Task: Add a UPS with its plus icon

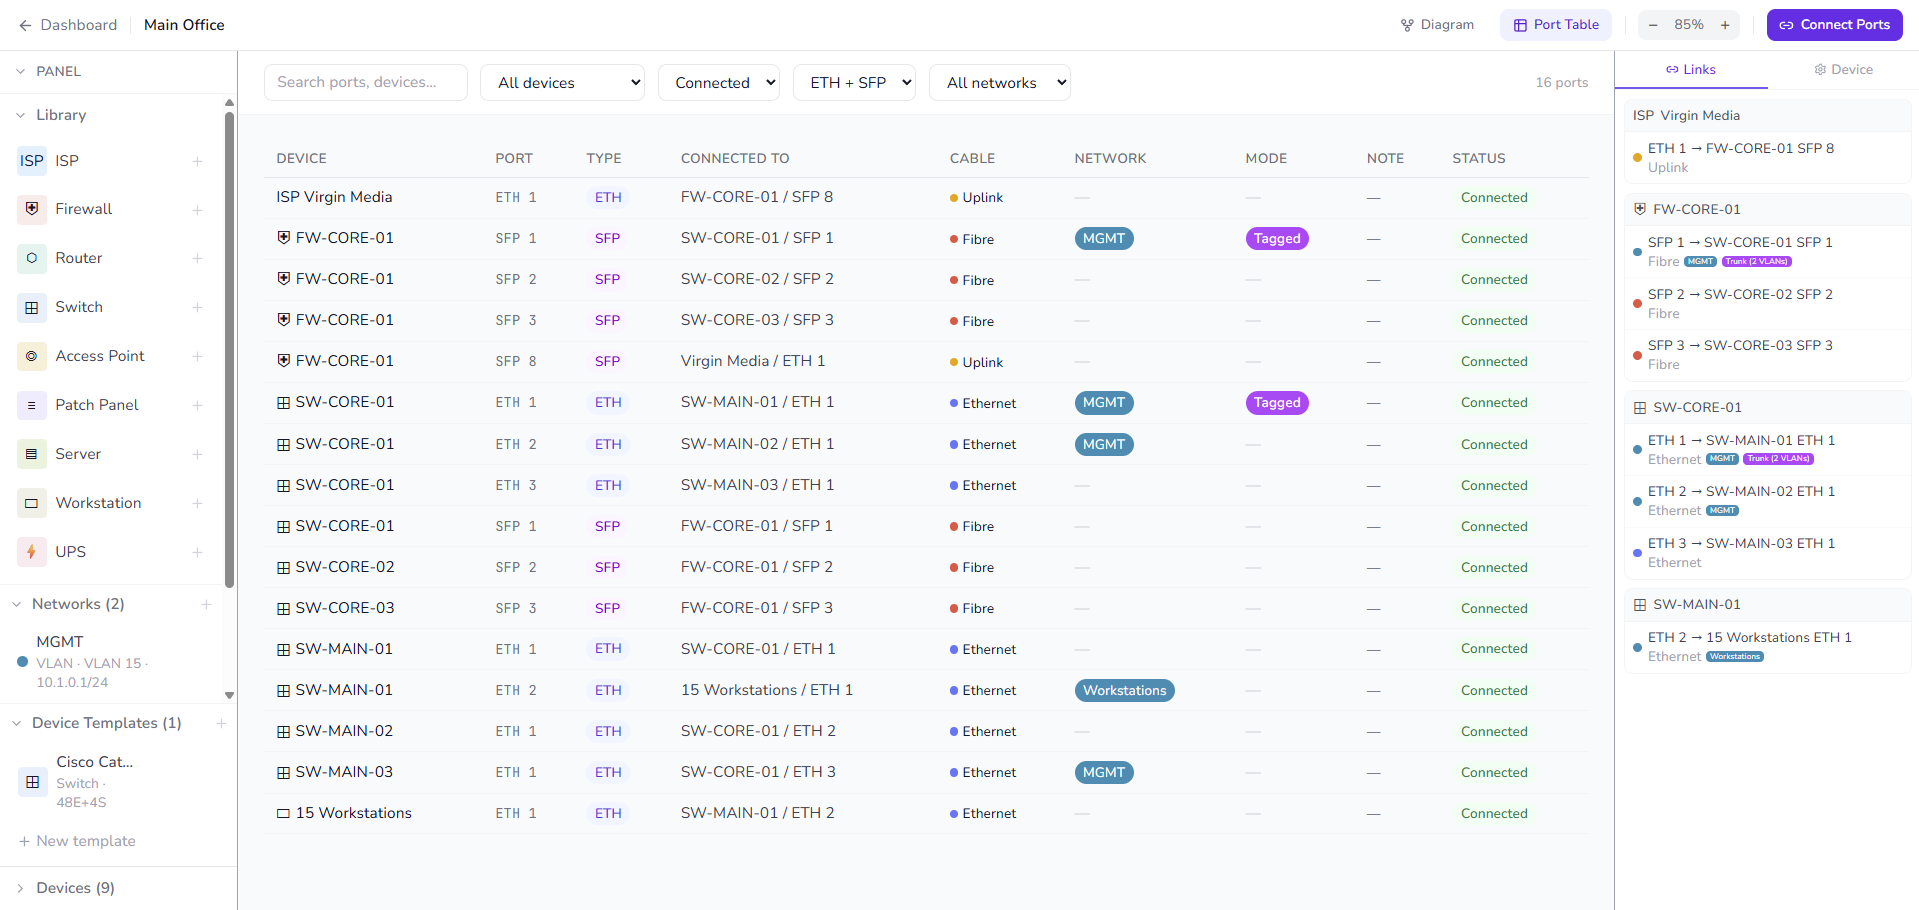Action: pos(198,553)
